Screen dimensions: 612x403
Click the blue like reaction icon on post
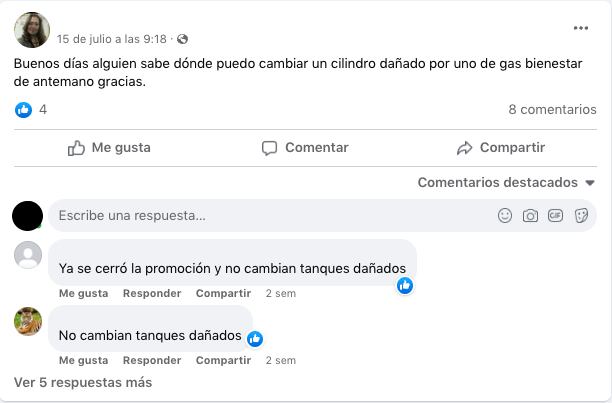tap(23, 110)
